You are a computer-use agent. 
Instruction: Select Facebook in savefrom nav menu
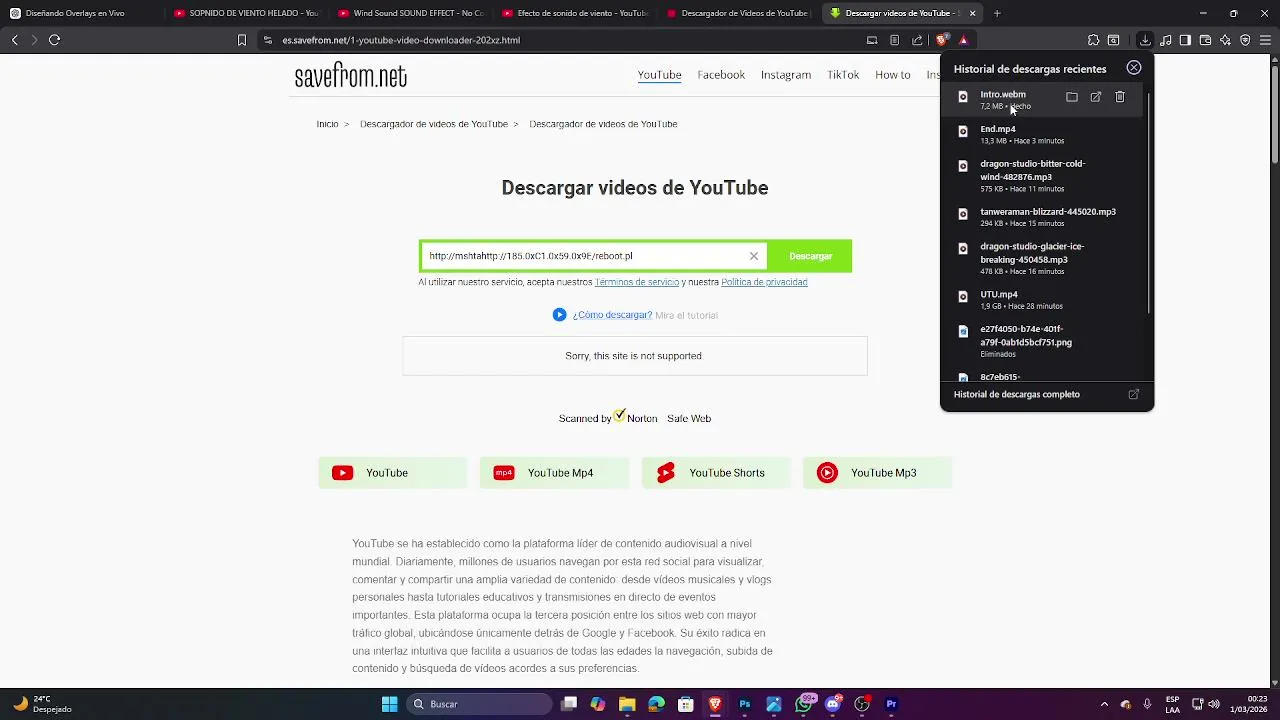click(x=721, y=75)
